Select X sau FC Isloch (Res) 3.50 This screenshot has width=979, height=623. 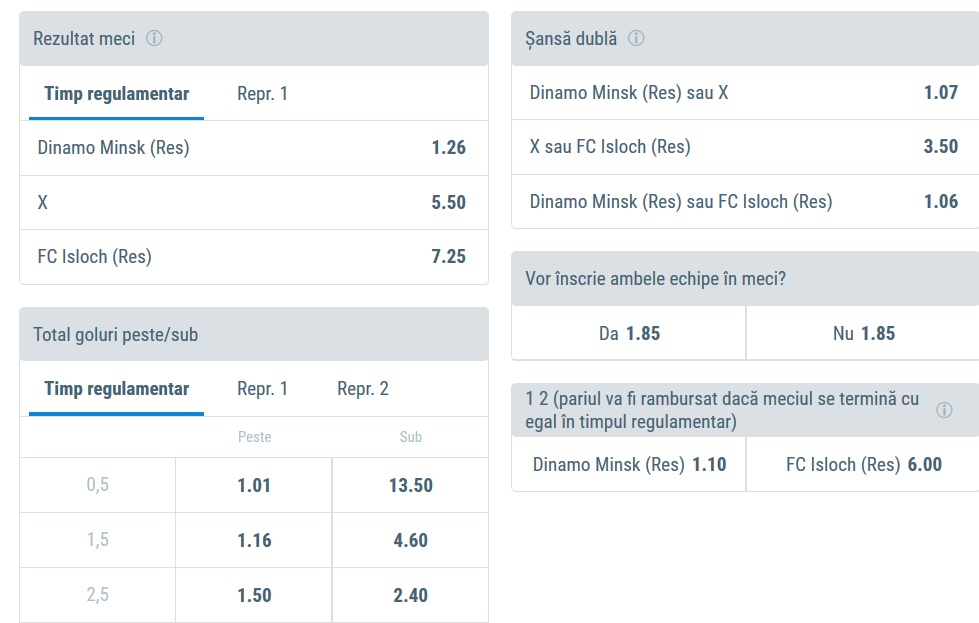click(x=744, y=147)
